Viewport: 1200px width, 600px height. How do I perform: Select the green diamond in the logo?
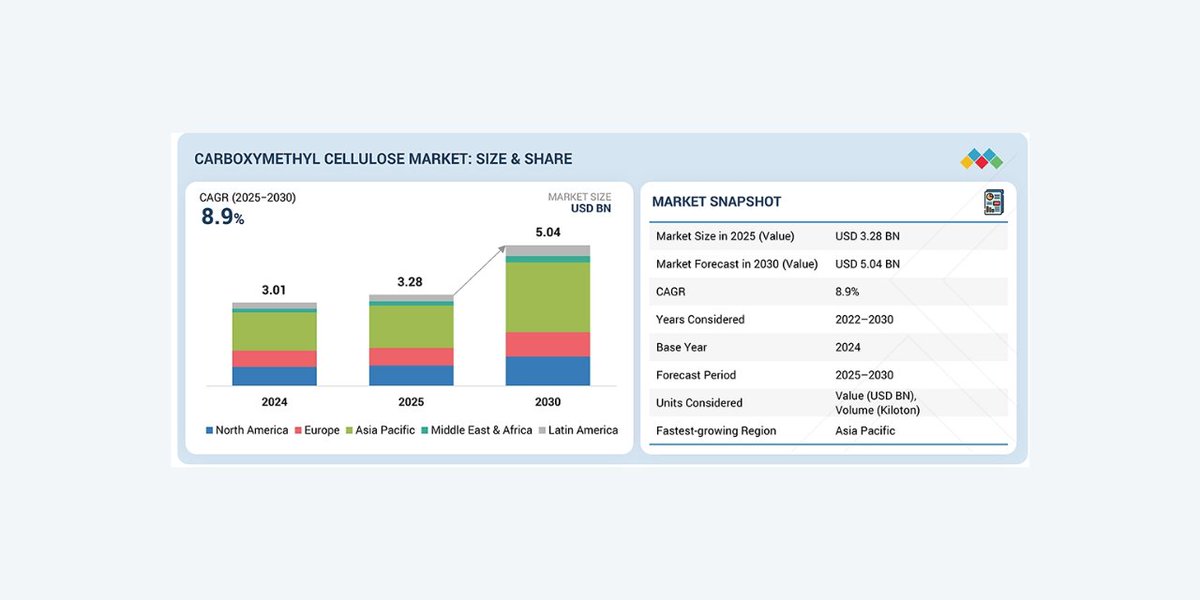(x=998, y=162)
